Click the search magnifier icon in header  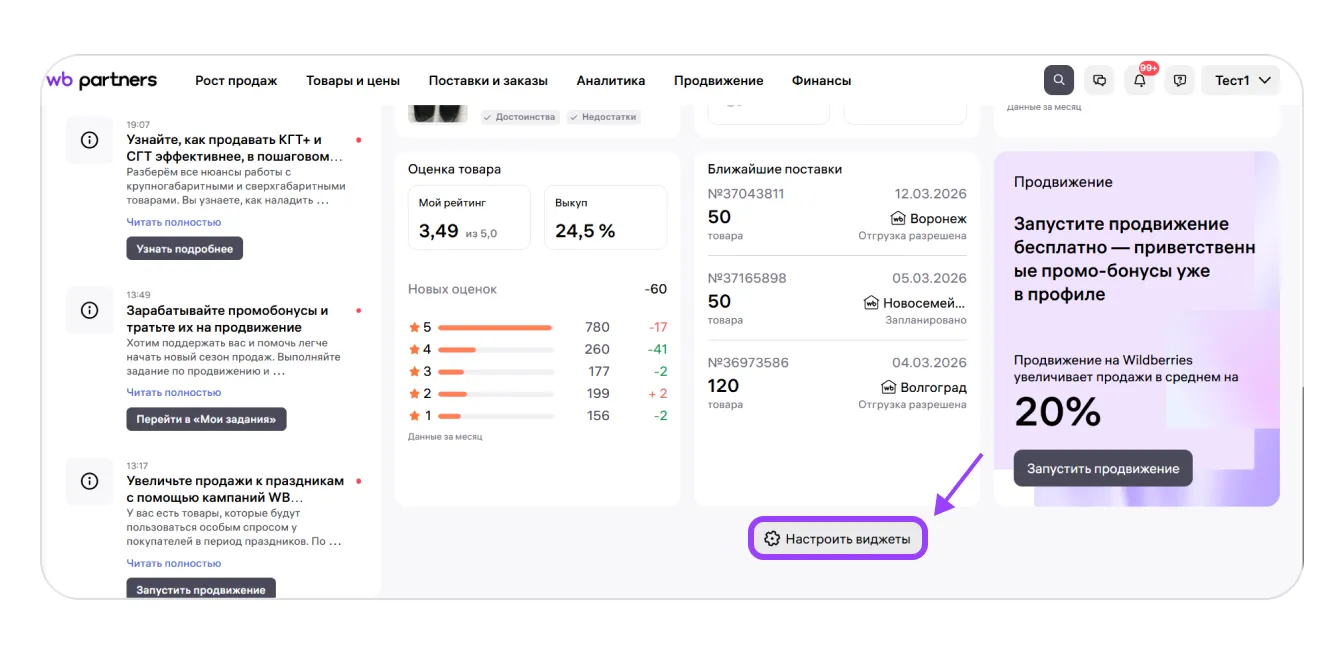1058,80
